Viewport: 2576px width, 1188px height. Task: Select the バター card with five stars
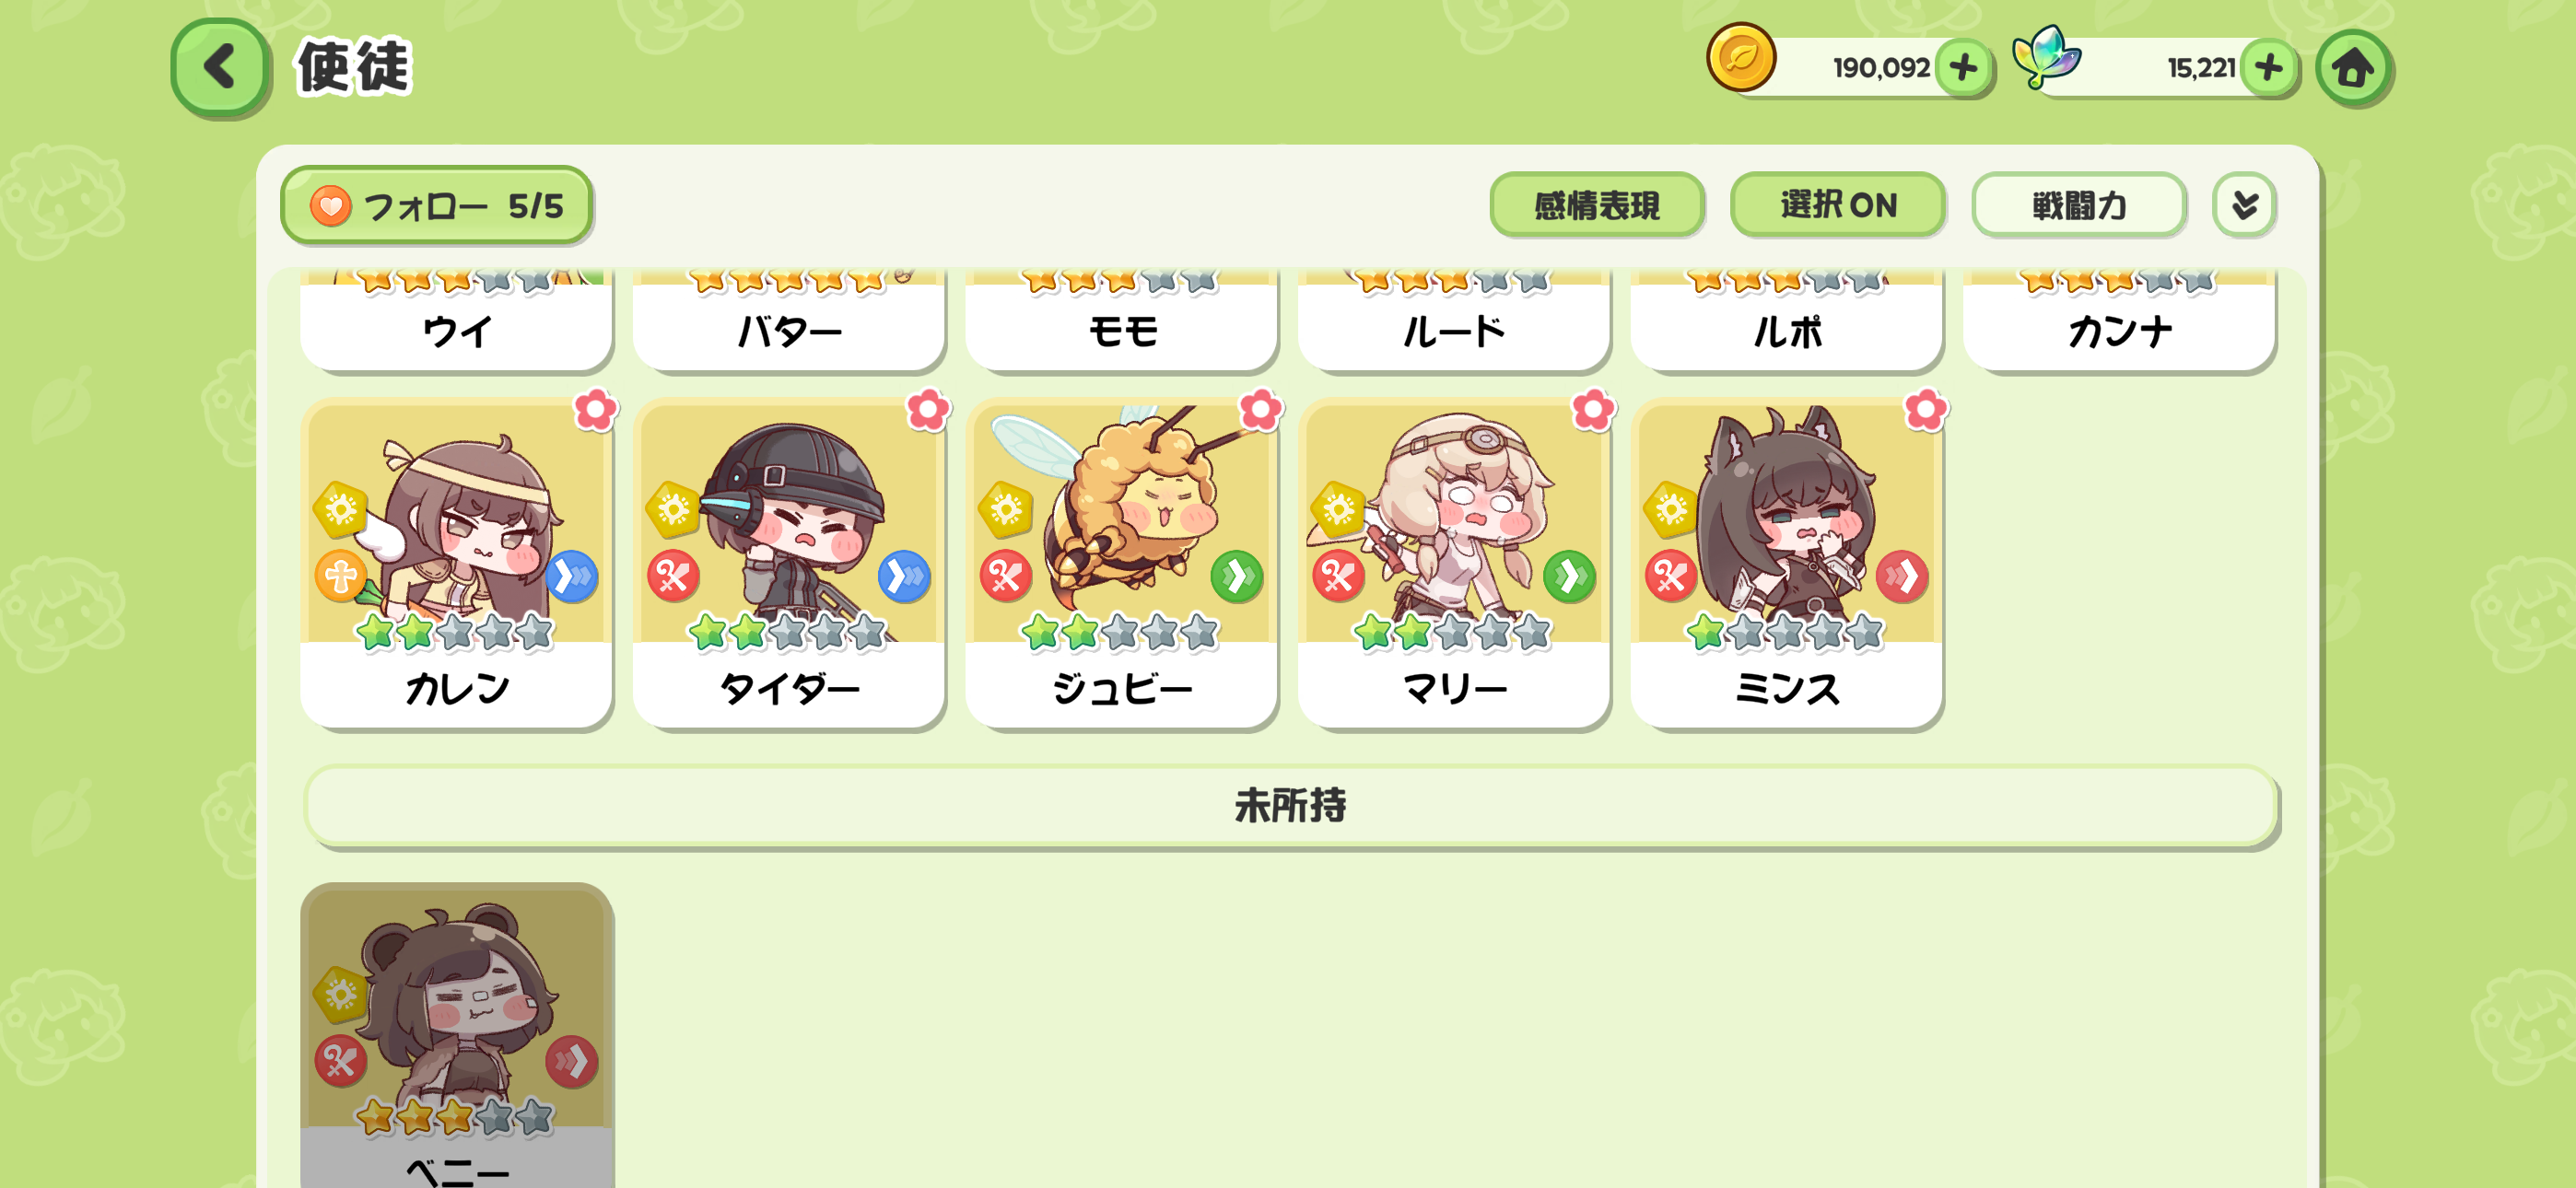[789, 319]
